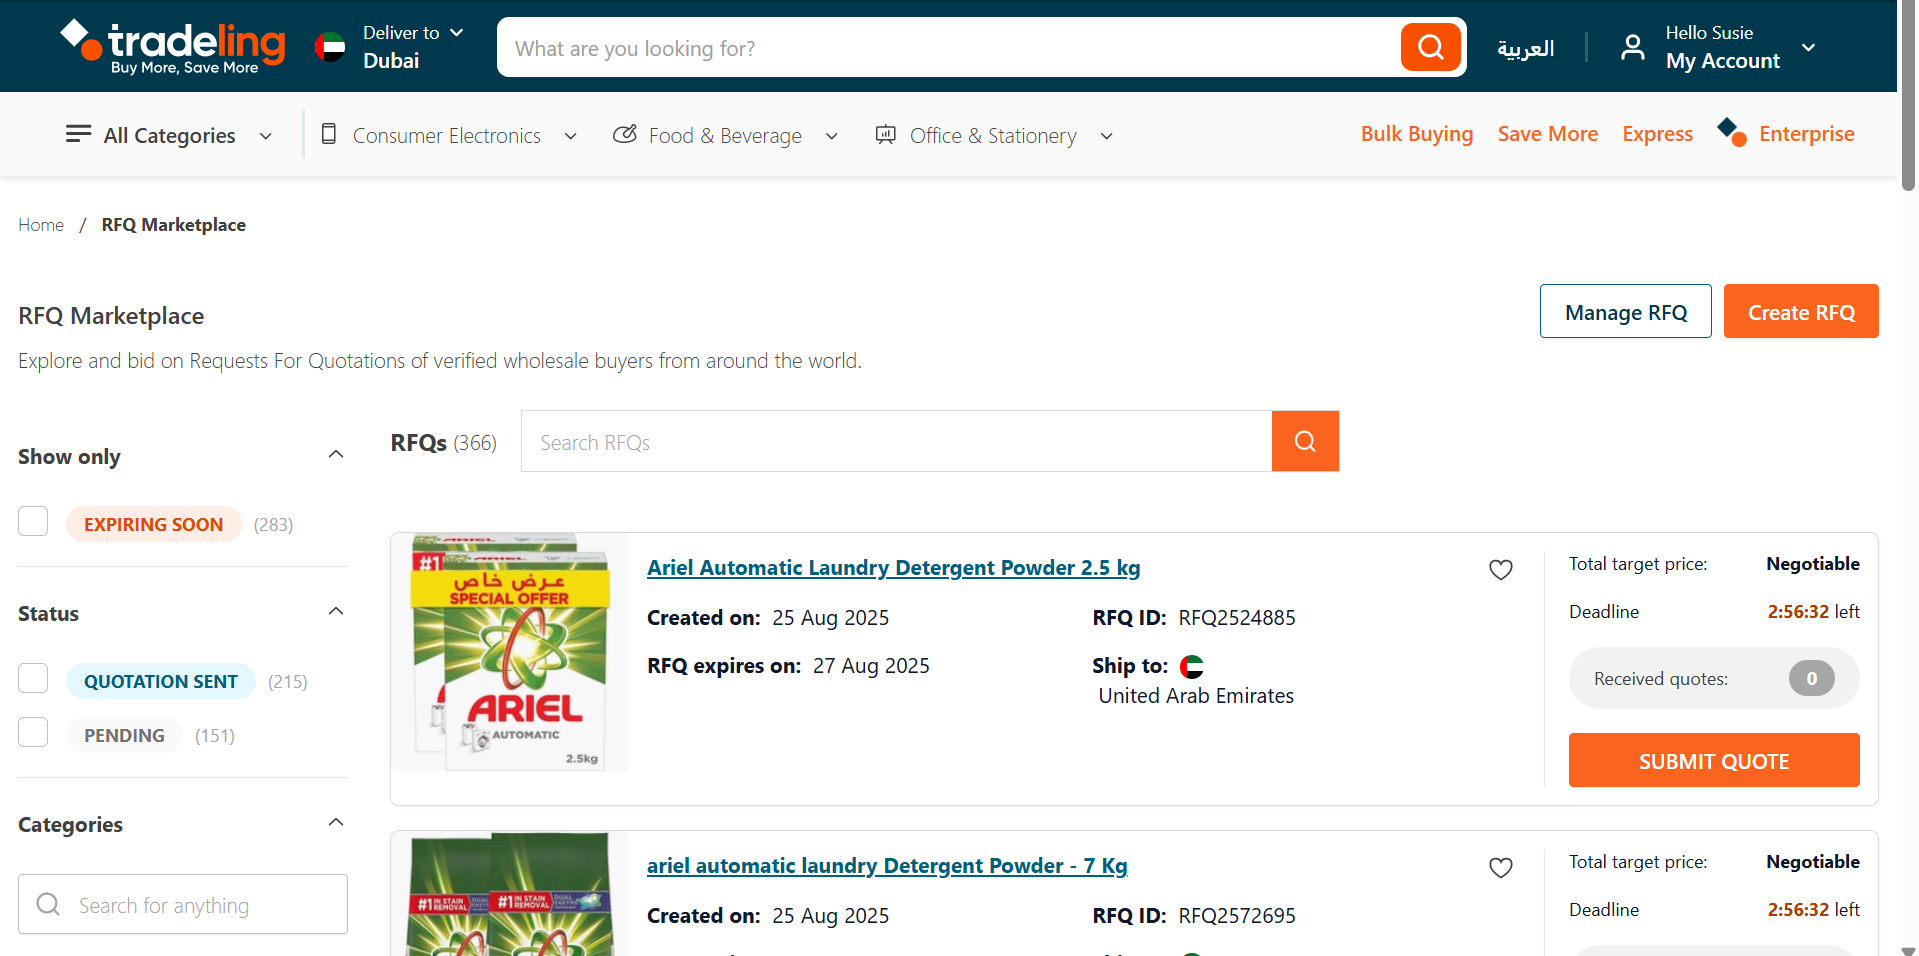The width and height of the screenshot is (1919, 956).
Task: Click the Enterprise diamond logo icon
Action: tap(1732, 131)
